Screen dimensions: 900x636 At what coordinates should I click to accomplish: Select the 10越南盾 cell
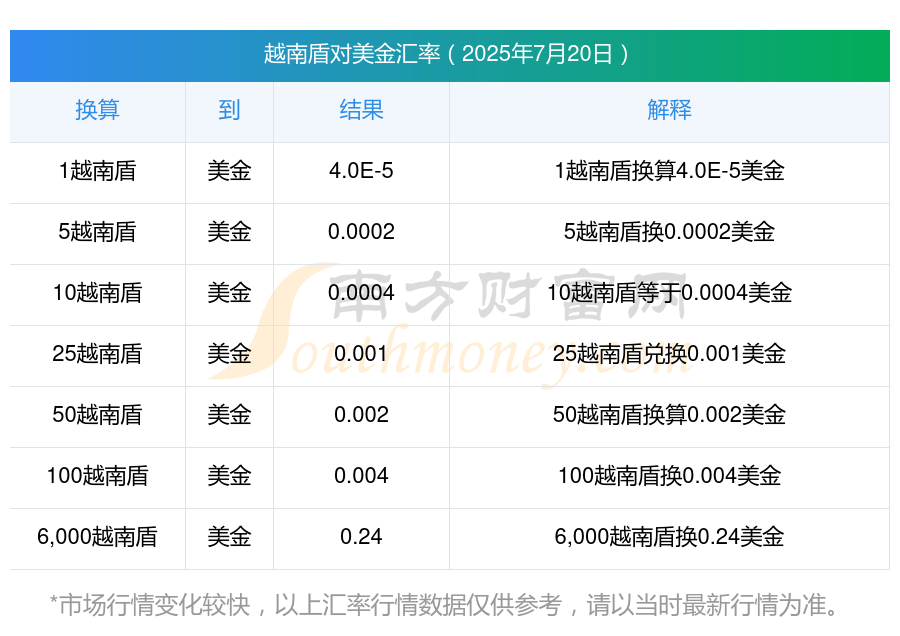(x=98, y=293)
